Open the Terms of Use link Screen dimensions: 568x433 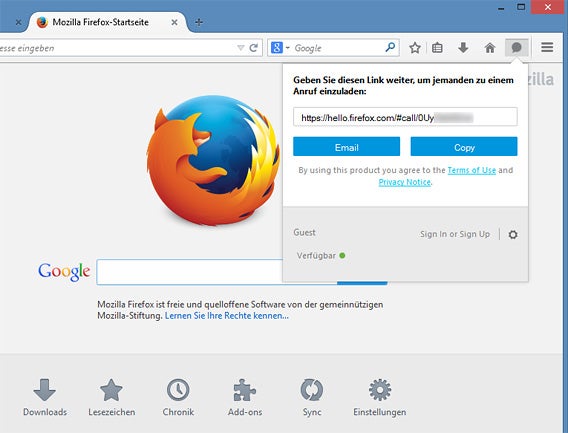472,170
